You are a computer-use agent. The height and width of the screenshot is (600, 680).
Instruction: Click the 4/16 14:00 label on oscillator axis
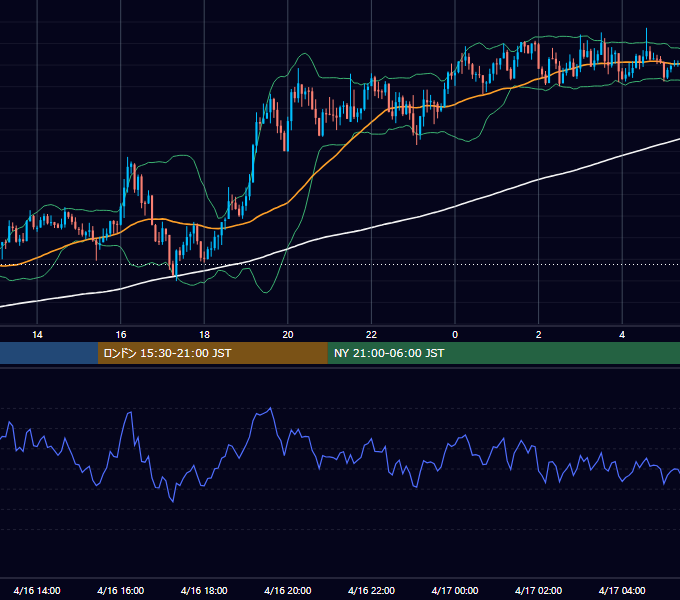37,590
